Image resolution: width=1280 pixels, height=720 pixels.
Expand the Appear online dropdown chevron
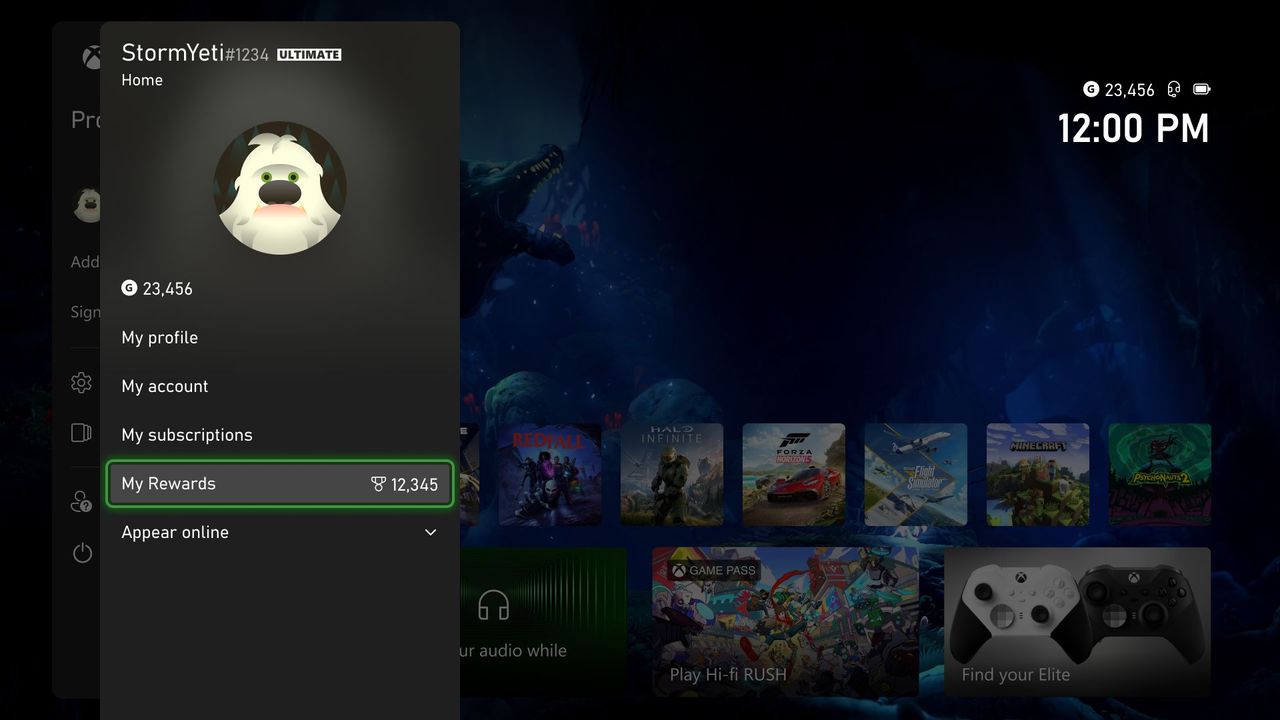[431, 532]
